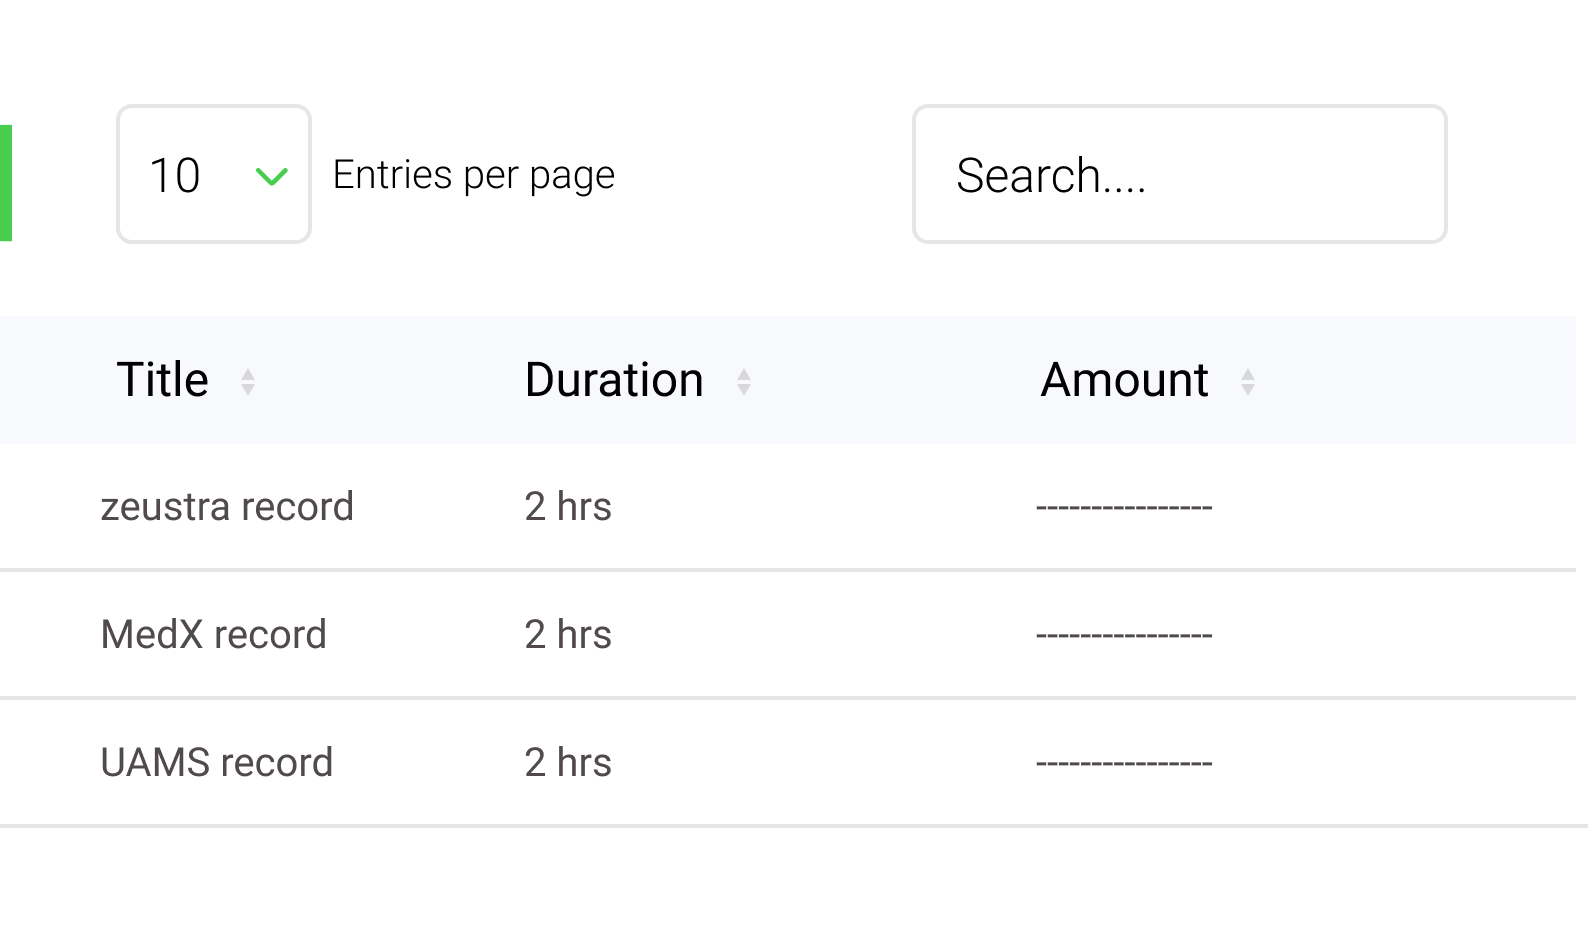Click the 2 hrs duration for MedX record
1588x931 pixels.
(x=568, y=635)
